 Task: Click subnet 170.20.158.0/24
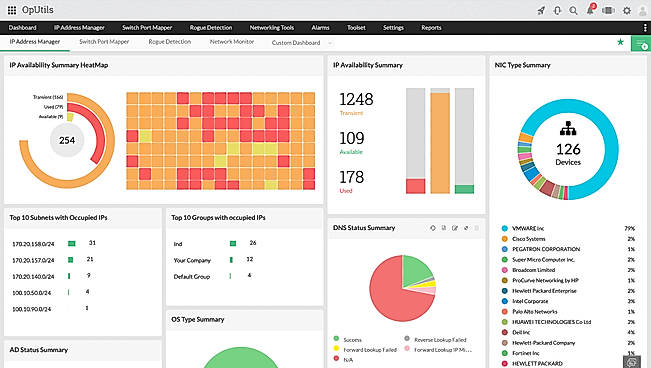coord(33,244)
